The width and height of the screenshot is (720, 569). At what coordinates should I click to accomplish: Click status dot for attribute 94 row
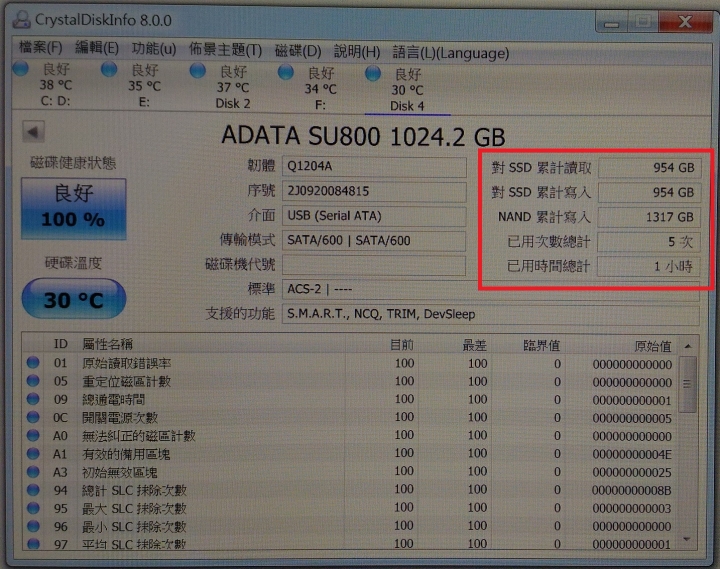(x=33, y=490)
